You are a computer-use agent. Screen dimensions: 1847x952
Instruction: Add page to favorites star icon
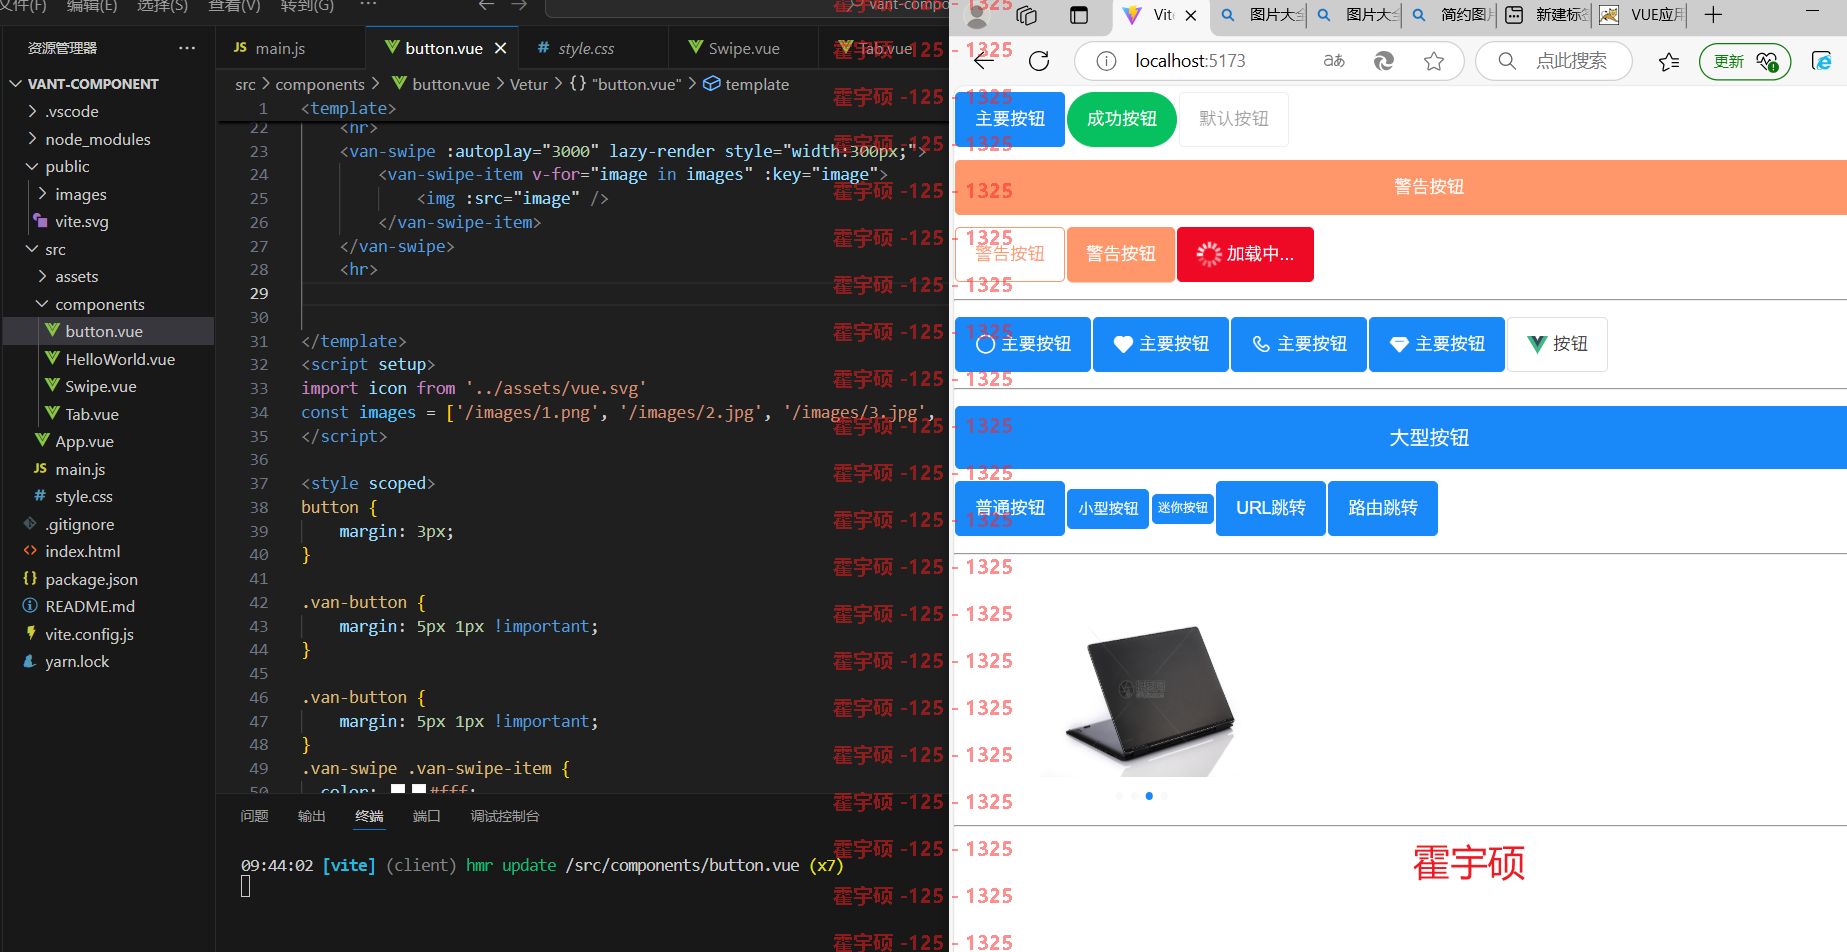tap(1434, 61)
